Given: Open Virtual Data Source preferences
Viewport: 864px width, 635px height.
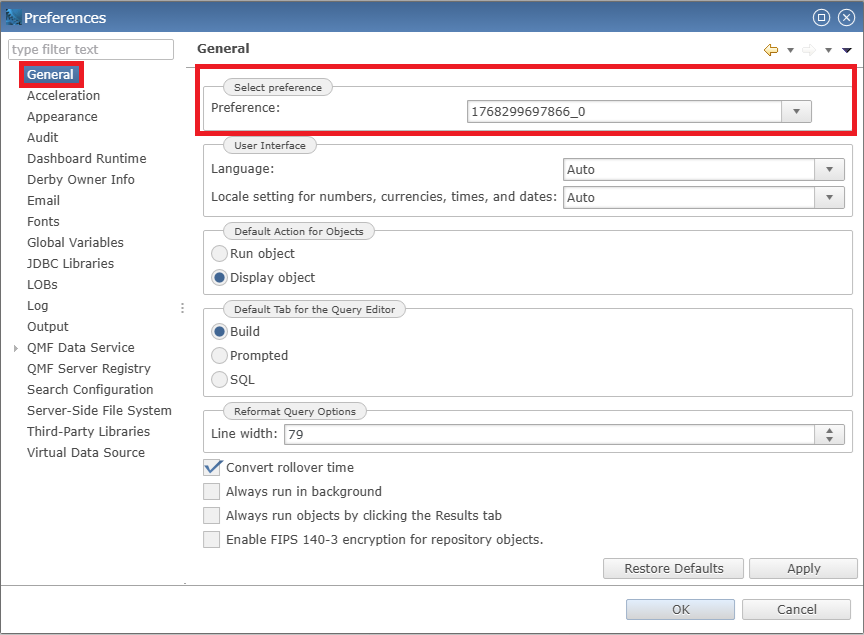Looking at the screenshot, I should tap(86, 453).
